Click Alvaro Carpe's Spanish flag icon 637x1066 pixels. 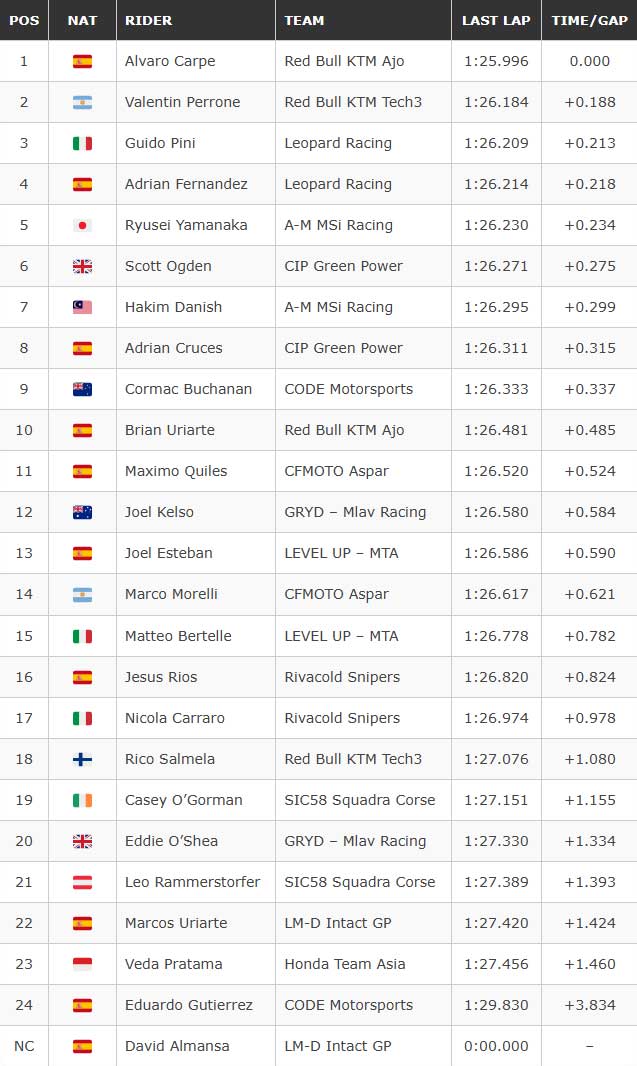(82, 62)
